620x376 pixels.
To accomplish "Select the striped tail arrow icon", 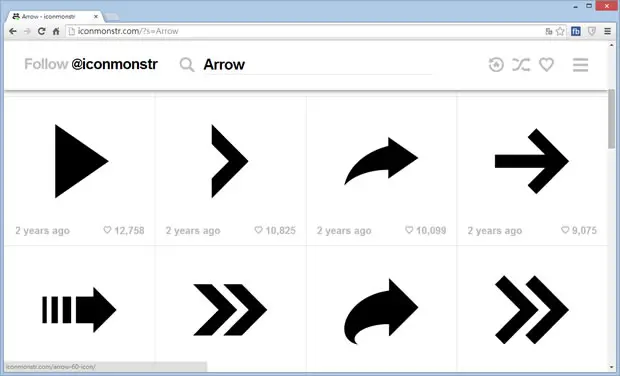I will (79, 310).
